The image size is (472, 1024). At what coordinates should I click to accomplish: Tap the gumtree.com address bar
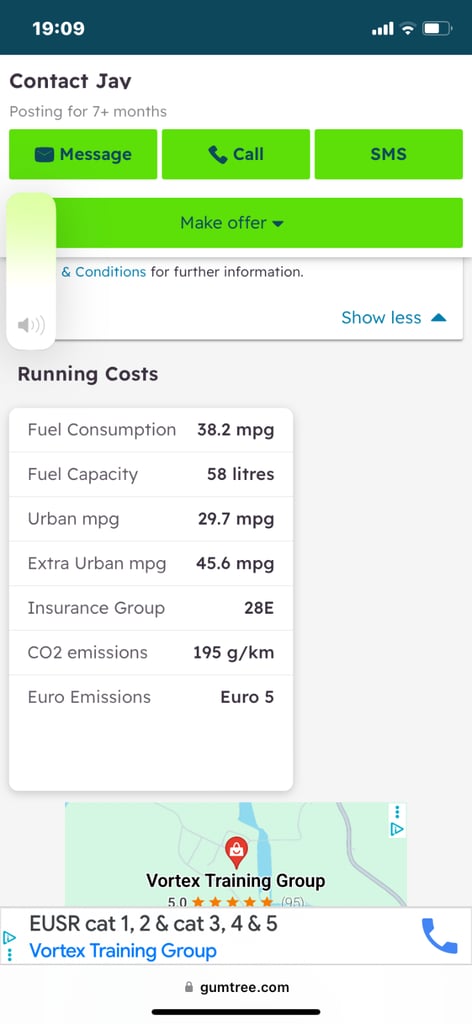click(236, 987)
